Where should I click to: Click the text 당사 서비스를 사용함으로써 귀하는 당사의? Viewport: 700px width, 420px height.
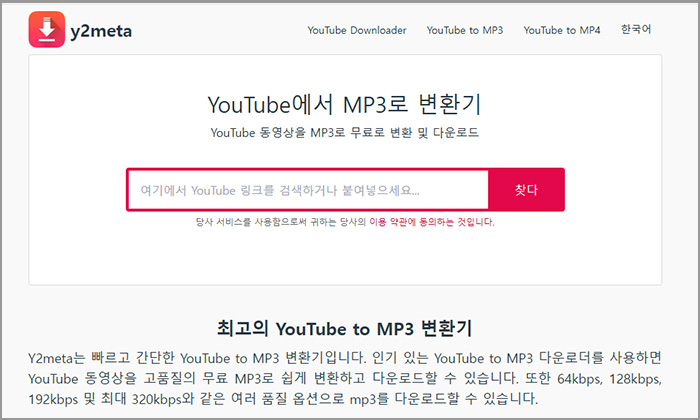[281, 222]
